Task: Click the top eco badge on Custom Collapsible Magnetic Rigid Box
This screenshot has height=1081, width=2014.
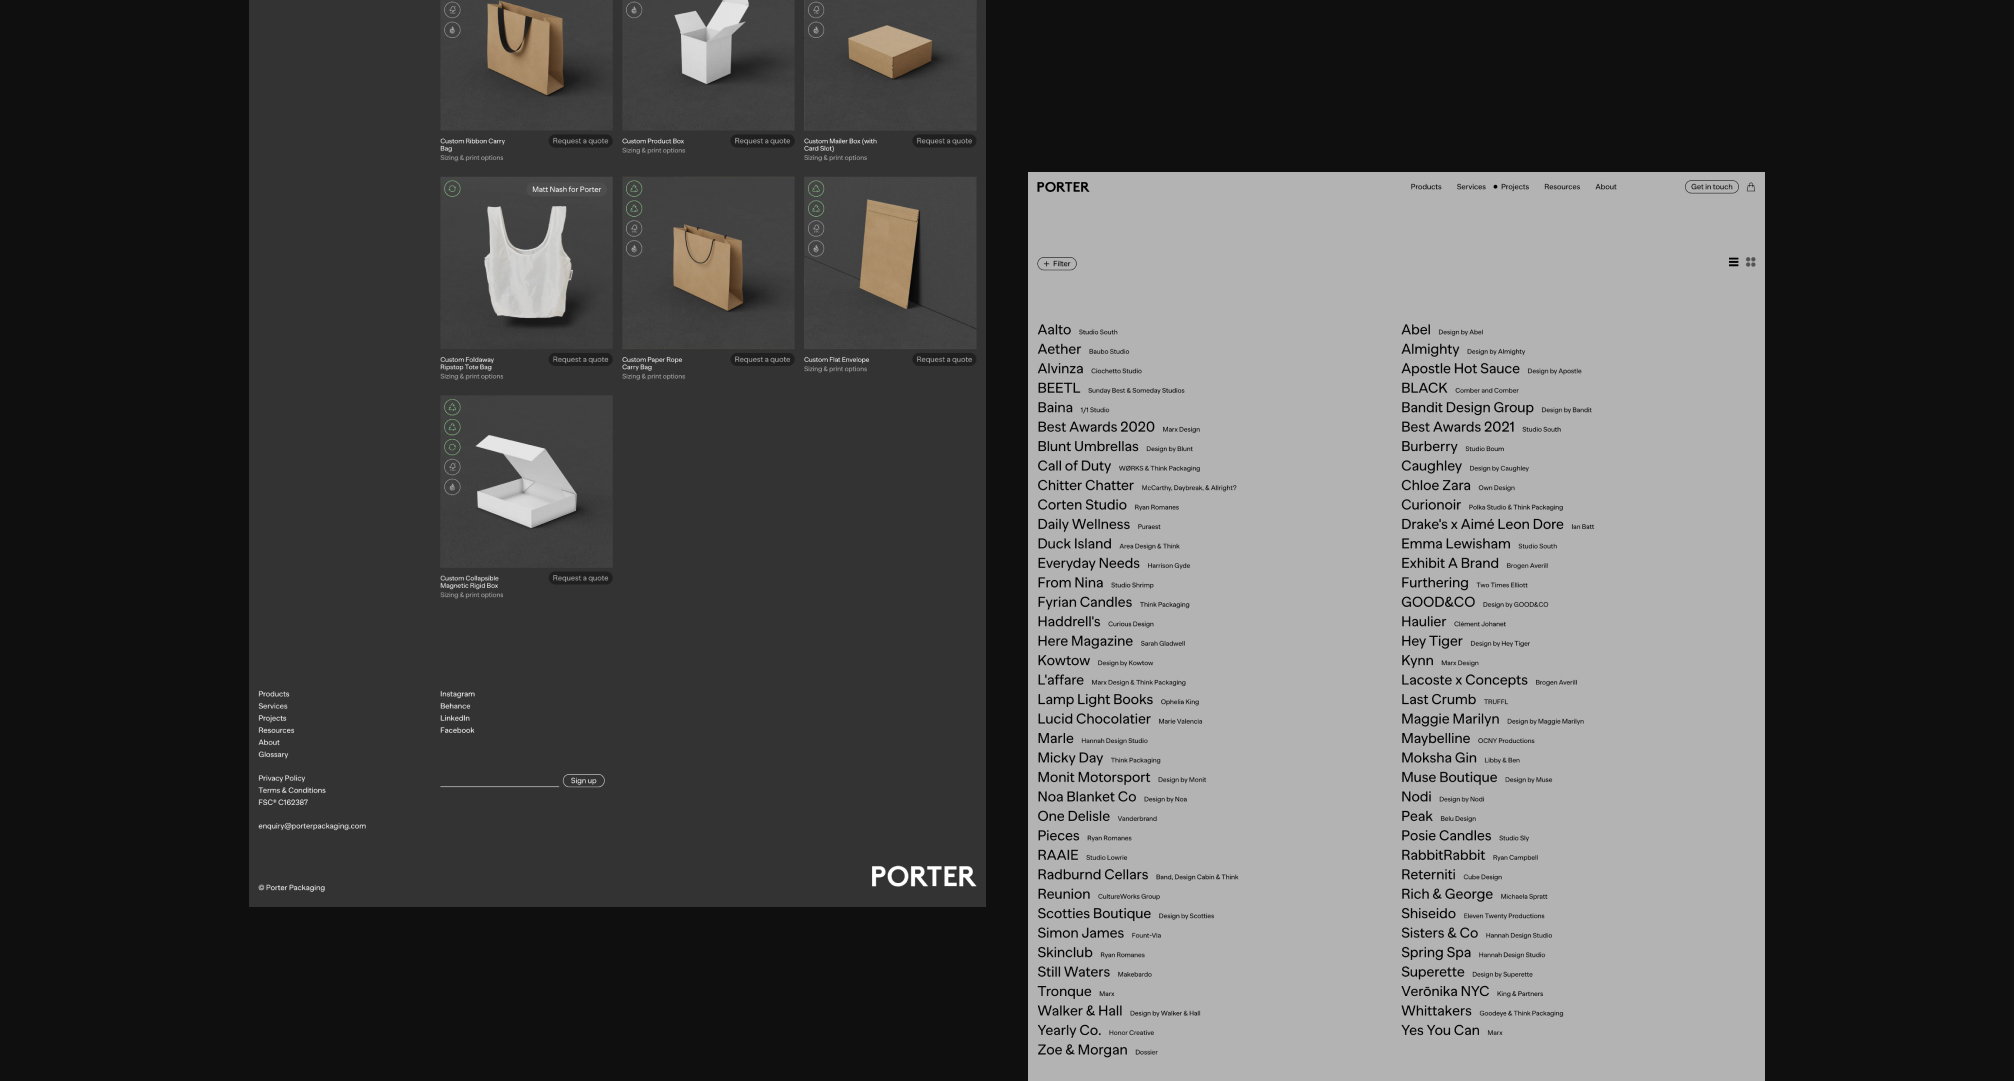Action: (x=452, y=406)
